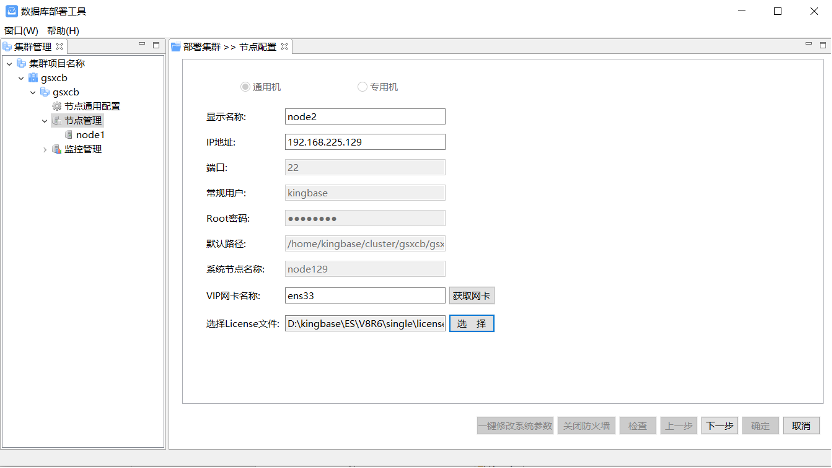Select 节点通用配置 in the tree

coord(92,106)
